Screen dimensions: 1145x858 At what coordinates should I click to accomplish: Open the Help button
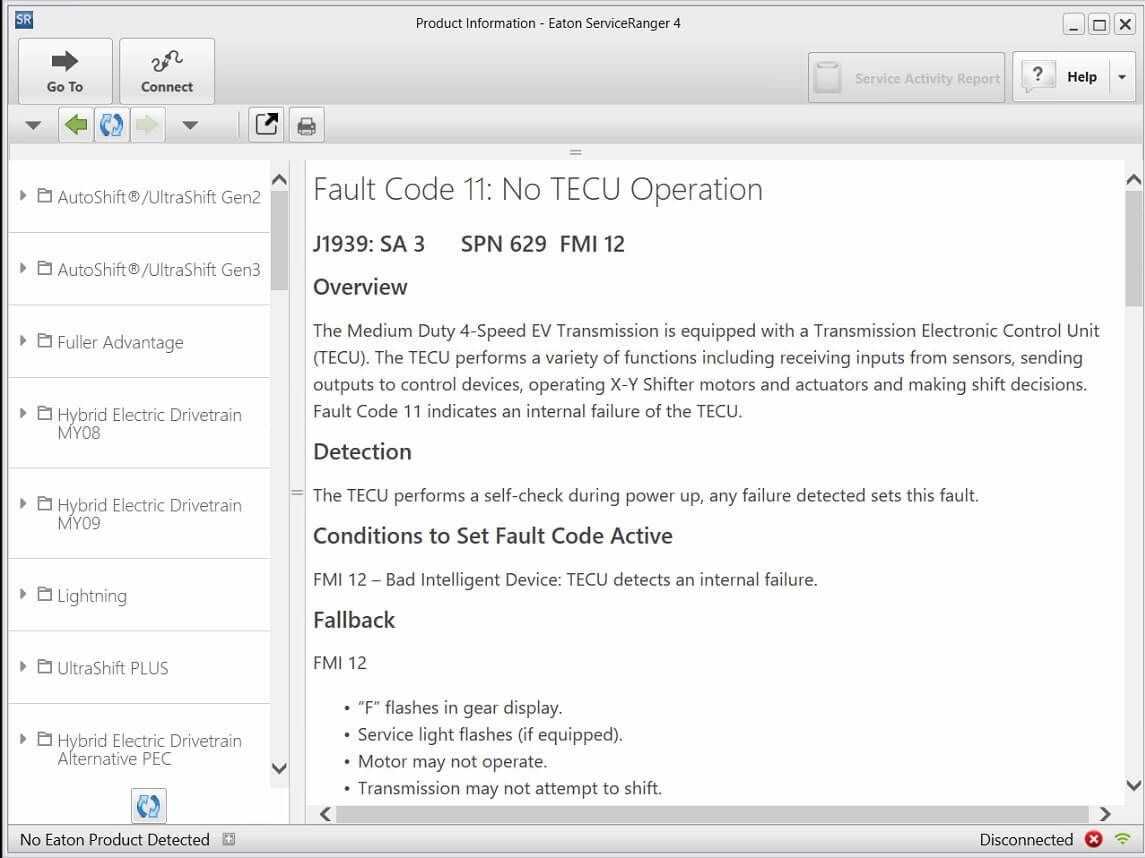(x=1062, y=77)
